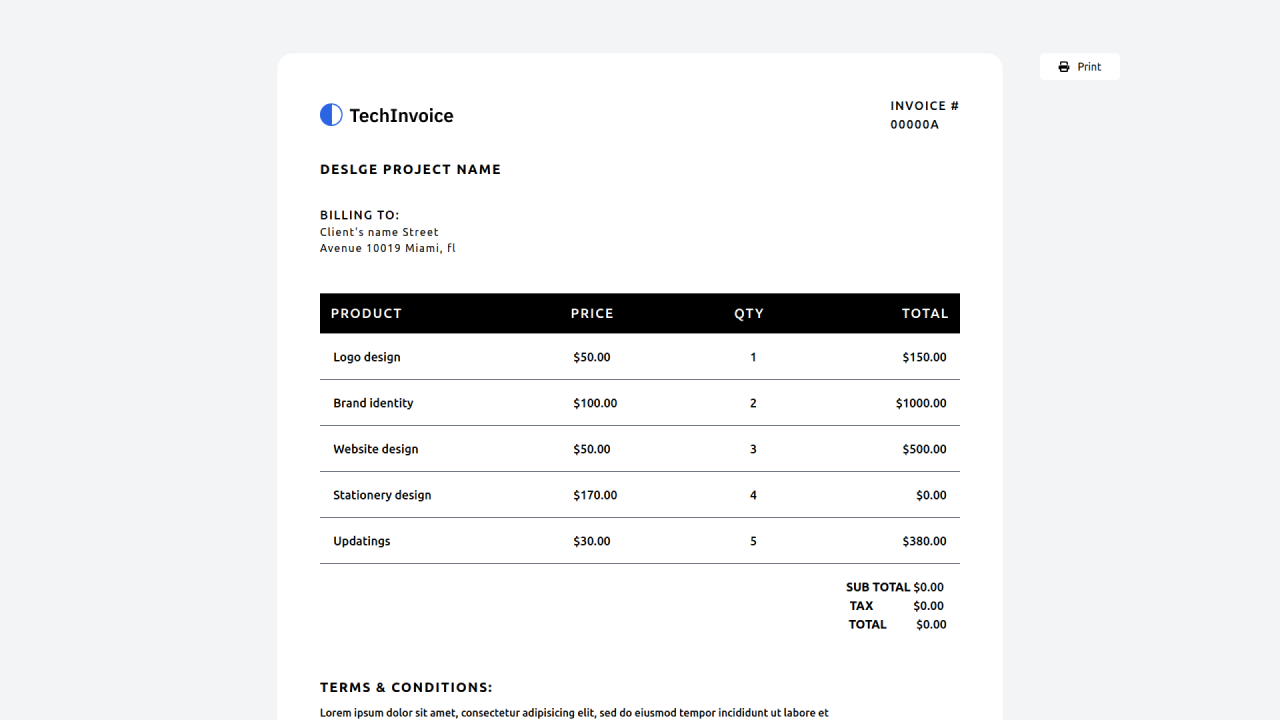
Task: Click the PRODUCT column header
Action: (366, 313)
